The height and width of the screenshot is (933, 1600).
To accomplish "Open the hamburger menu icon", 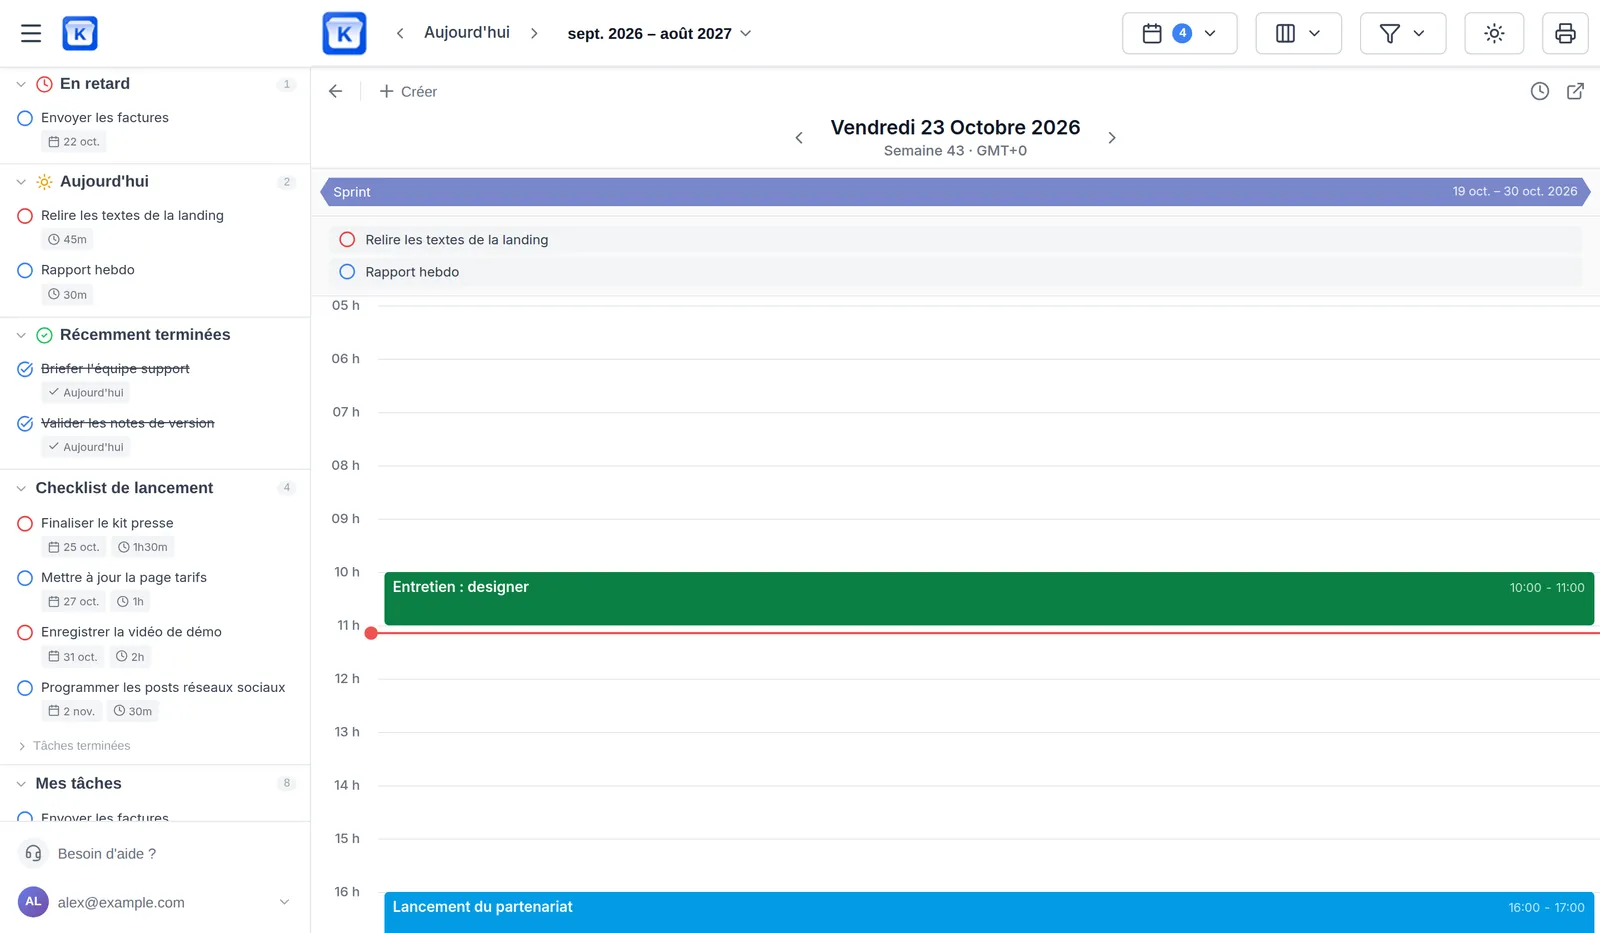I will click(x=31, y=33).
